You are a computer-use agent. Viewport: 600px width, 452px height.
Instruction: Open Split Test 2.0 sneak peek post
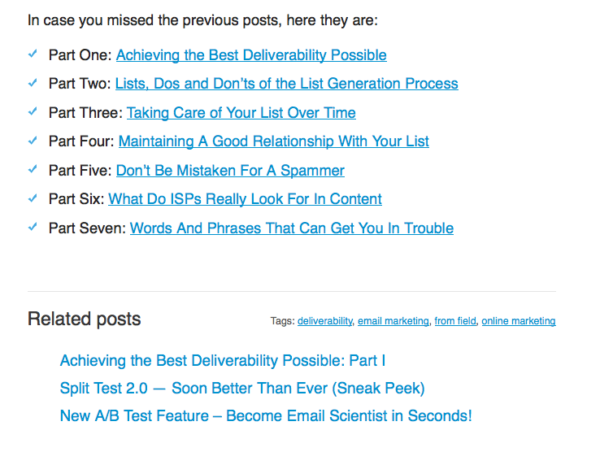pyautogui.click(x=242, y=388)
